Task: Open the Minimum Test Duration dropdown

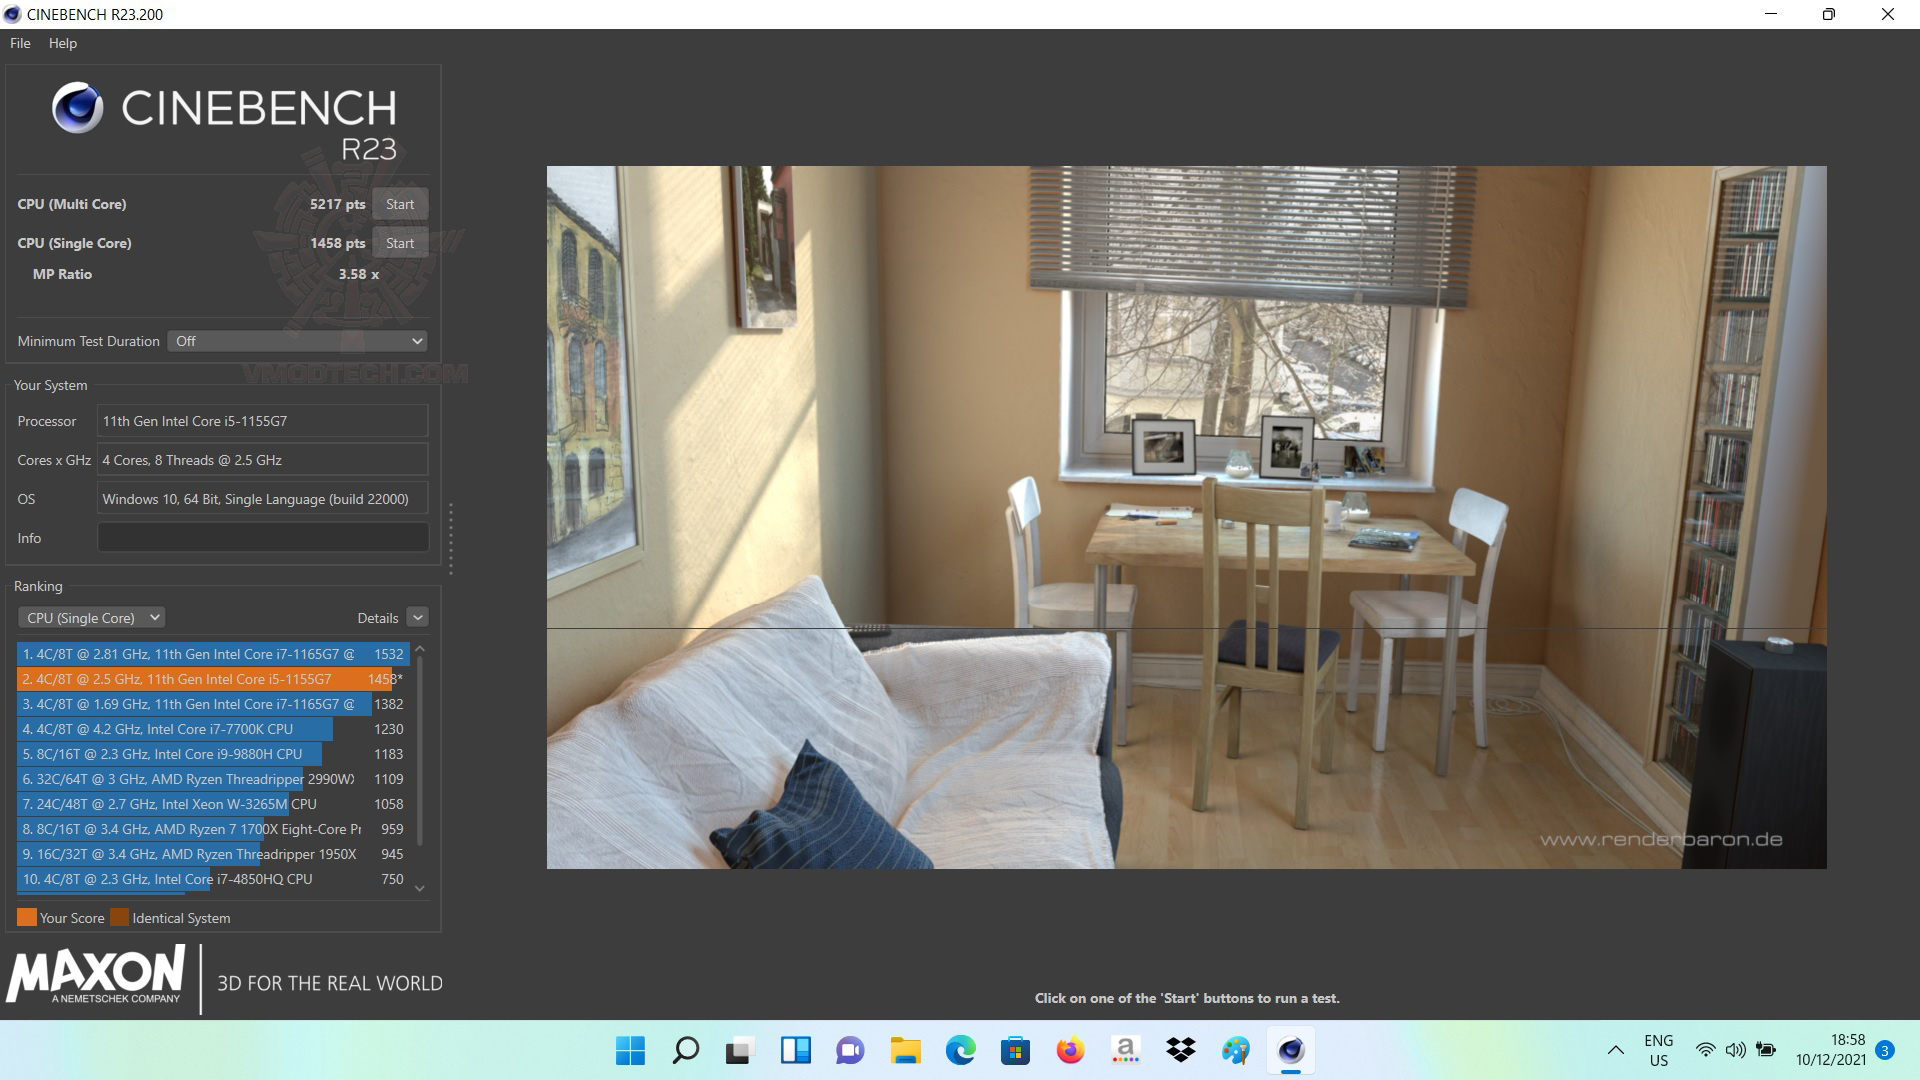Action: (297, 341)
